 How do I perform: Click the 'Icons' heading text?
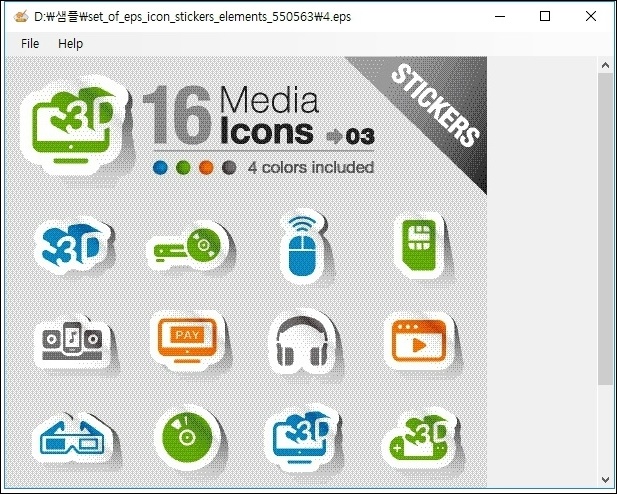[267, 131]
